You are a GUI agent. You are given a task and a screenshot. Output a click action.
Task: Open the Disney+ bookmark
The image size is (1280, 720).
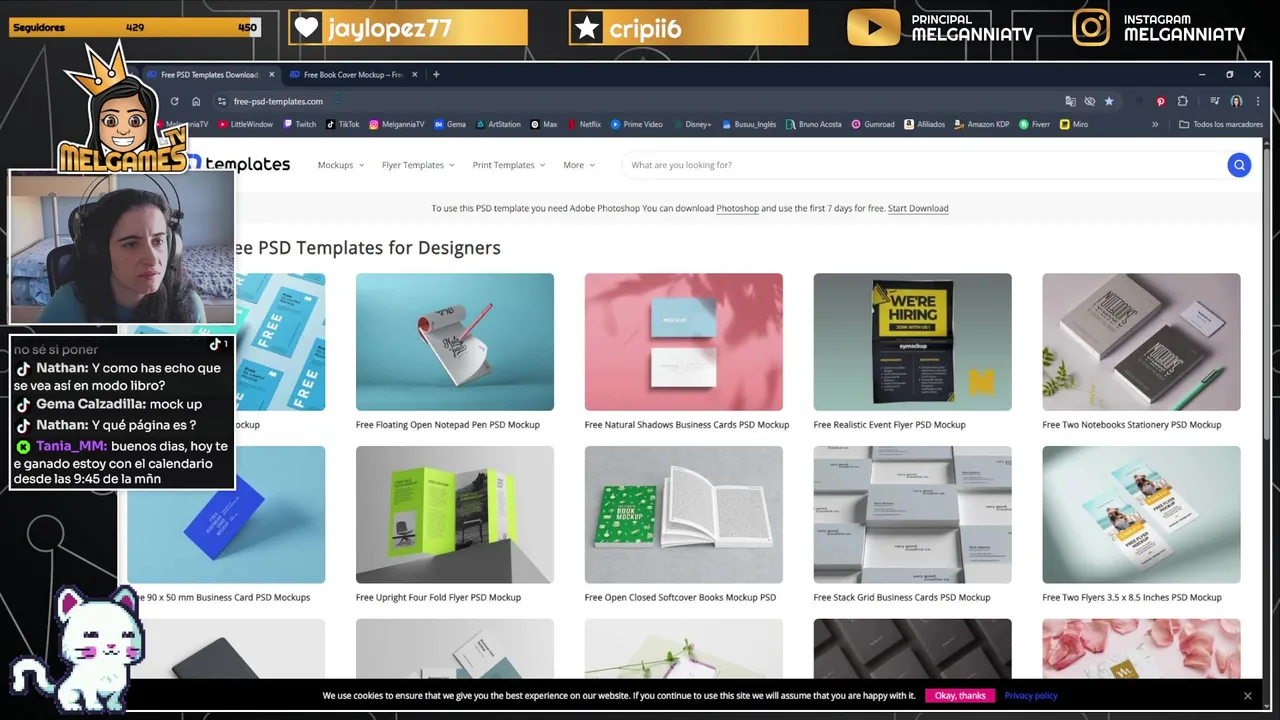click(692, 124)
